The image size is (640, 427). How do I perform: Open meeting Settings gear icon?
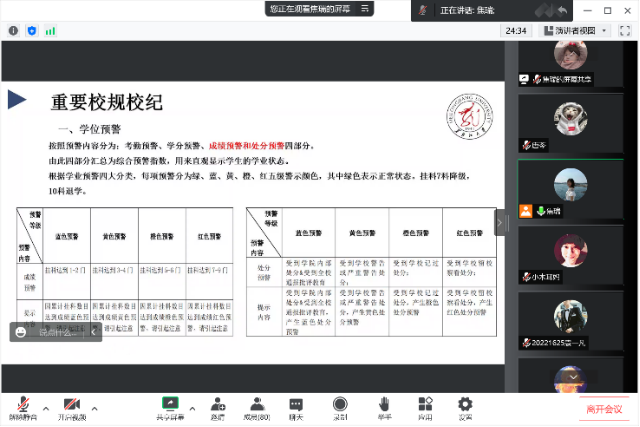pyautogui.click(x=465, y=405)
